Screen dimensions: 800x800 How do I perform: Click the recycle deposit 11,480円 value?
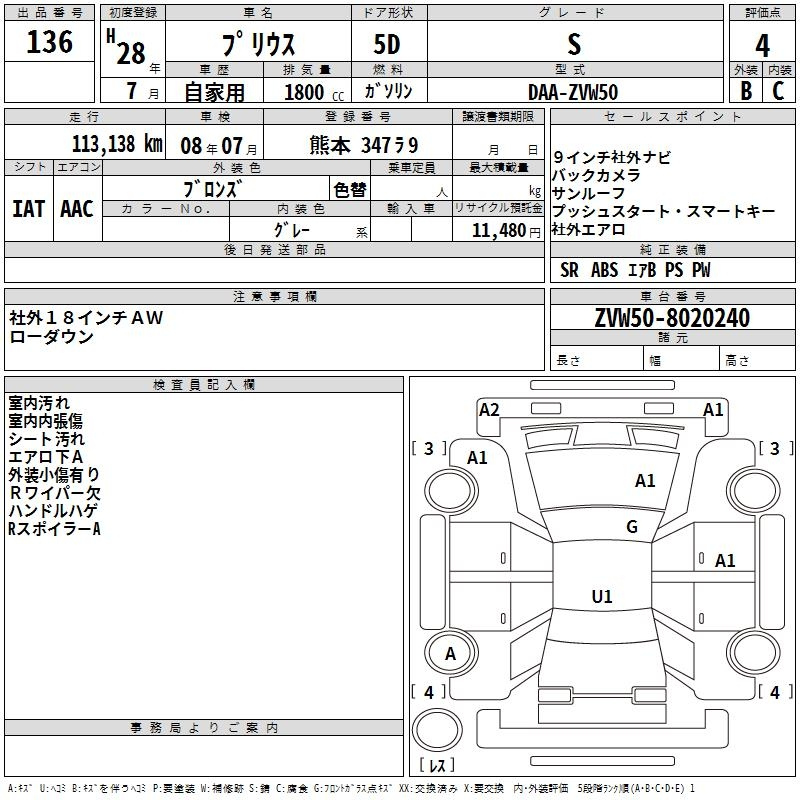click(498, 230)
